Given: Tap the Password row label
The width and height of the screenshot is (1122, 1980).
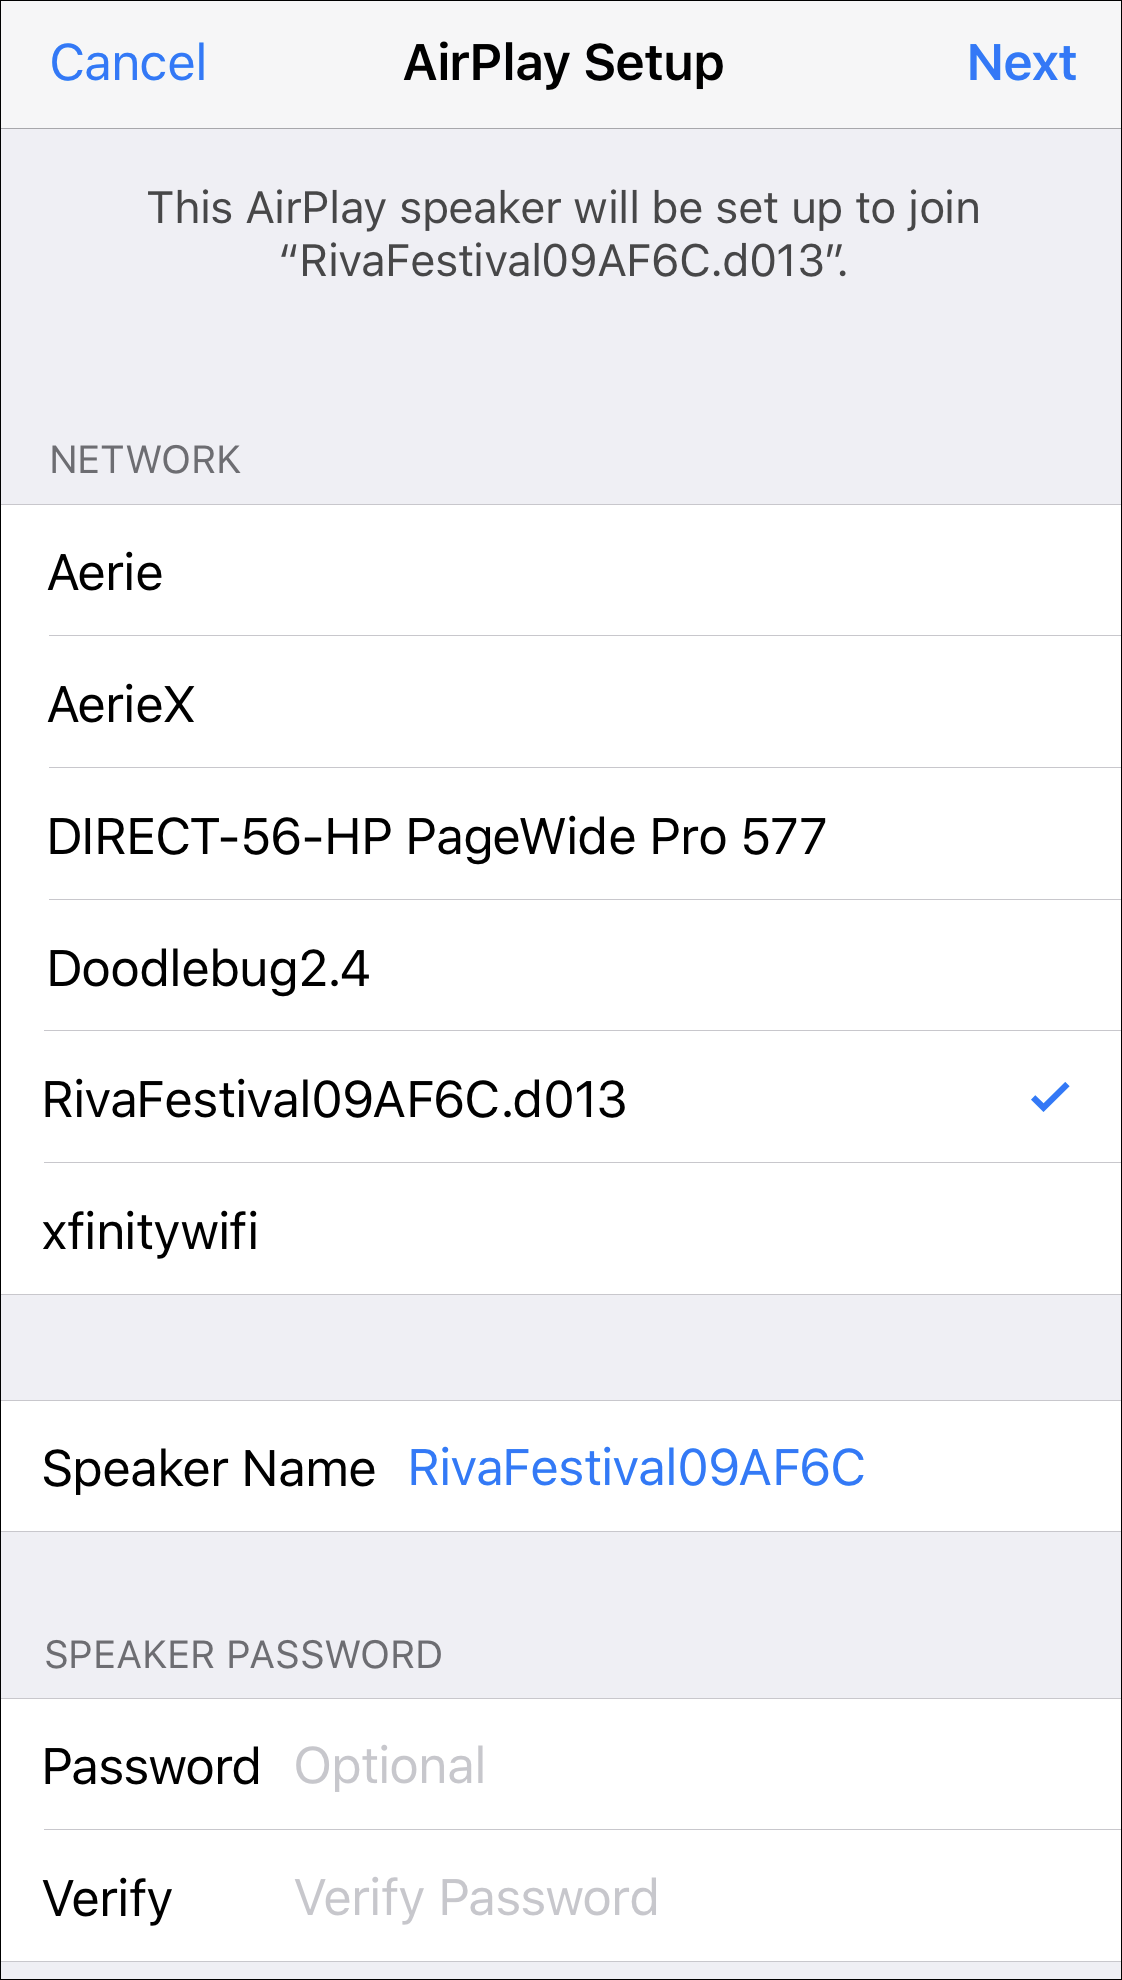Looking at the screenshot, I should (x=151, y=1767).
